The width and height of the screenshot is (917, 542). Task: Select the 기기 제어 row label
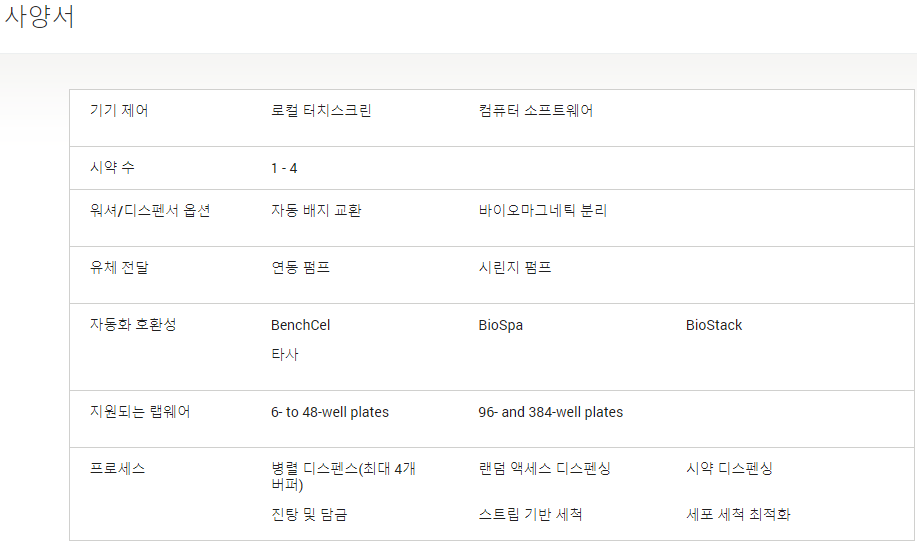tap(119, 111)
